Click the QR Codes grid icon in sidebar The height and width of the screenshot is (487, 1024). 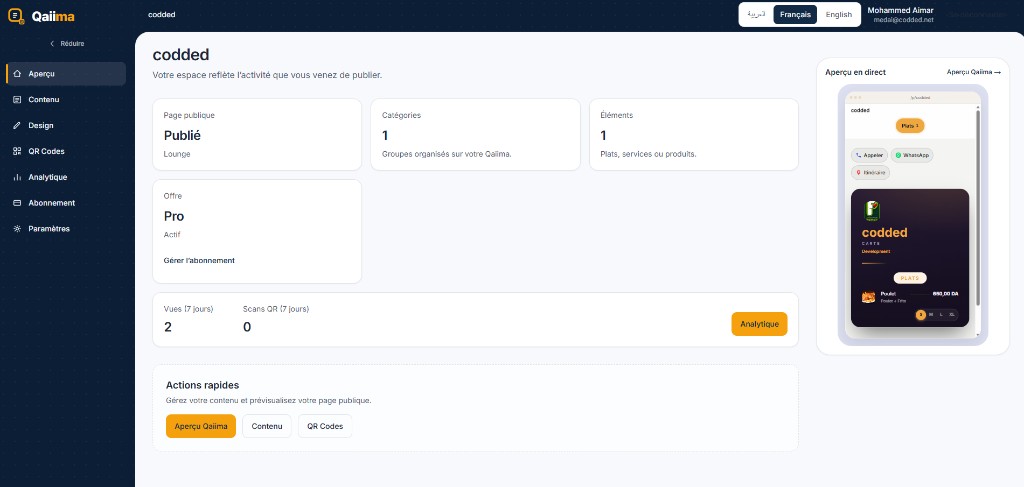pos(18,151)
